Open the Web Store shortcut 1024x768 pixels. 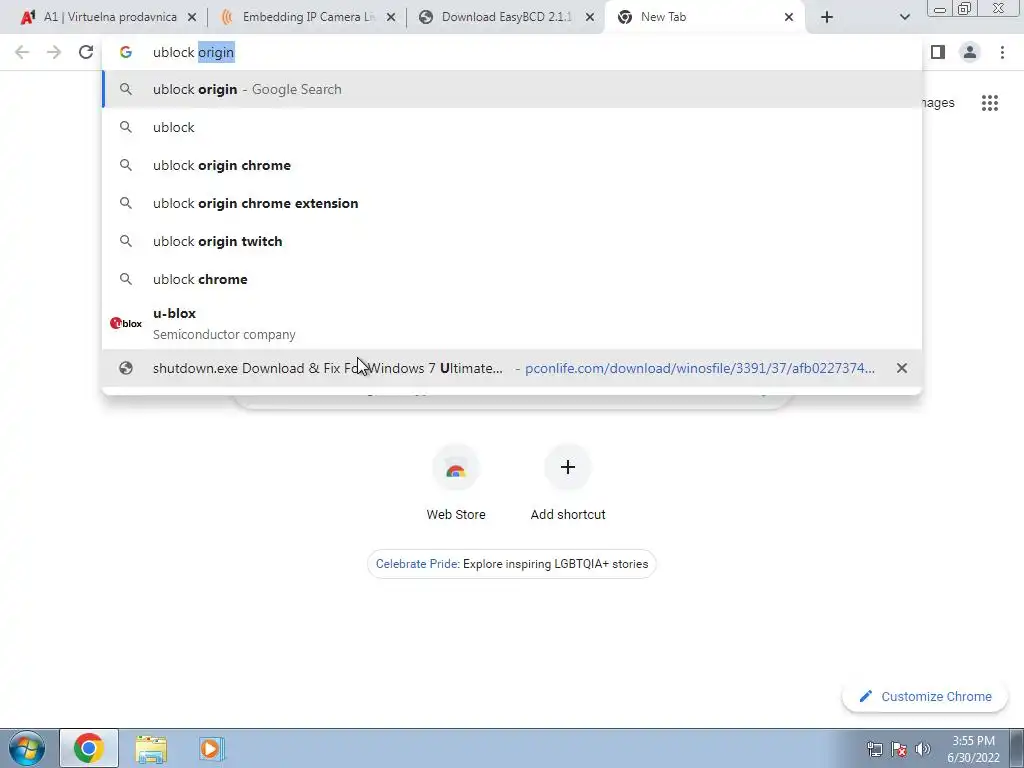coord(456,483)
